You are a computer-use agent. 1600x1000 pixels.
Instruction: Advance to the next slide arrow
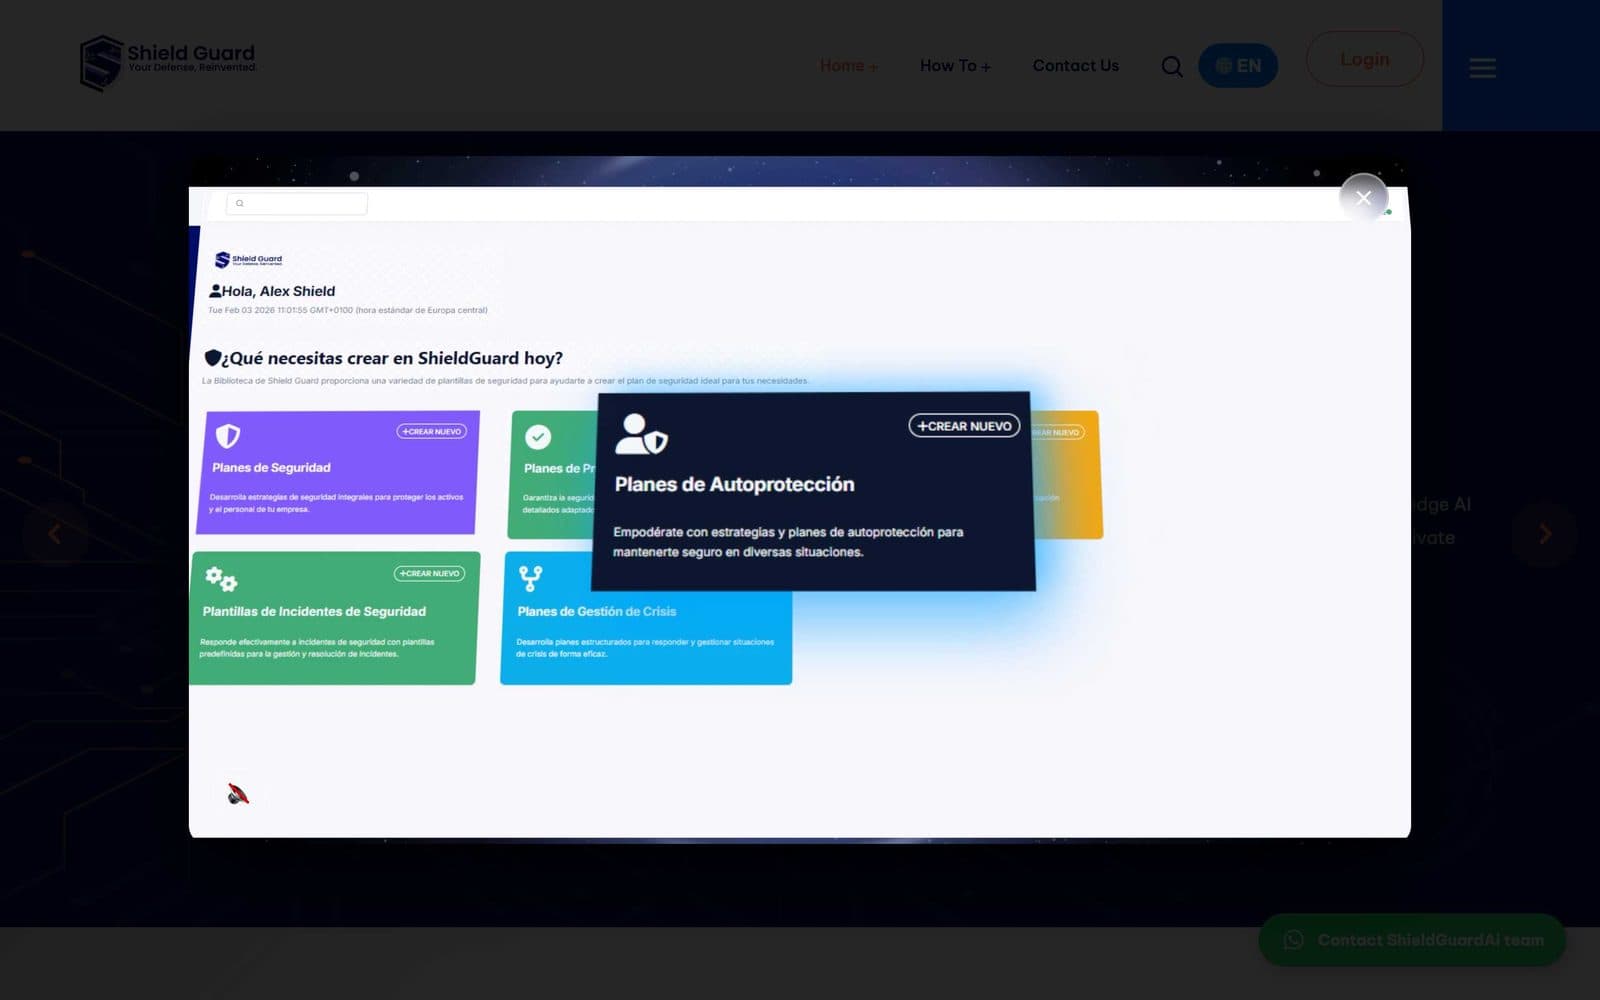click(x=1545, y=534)
